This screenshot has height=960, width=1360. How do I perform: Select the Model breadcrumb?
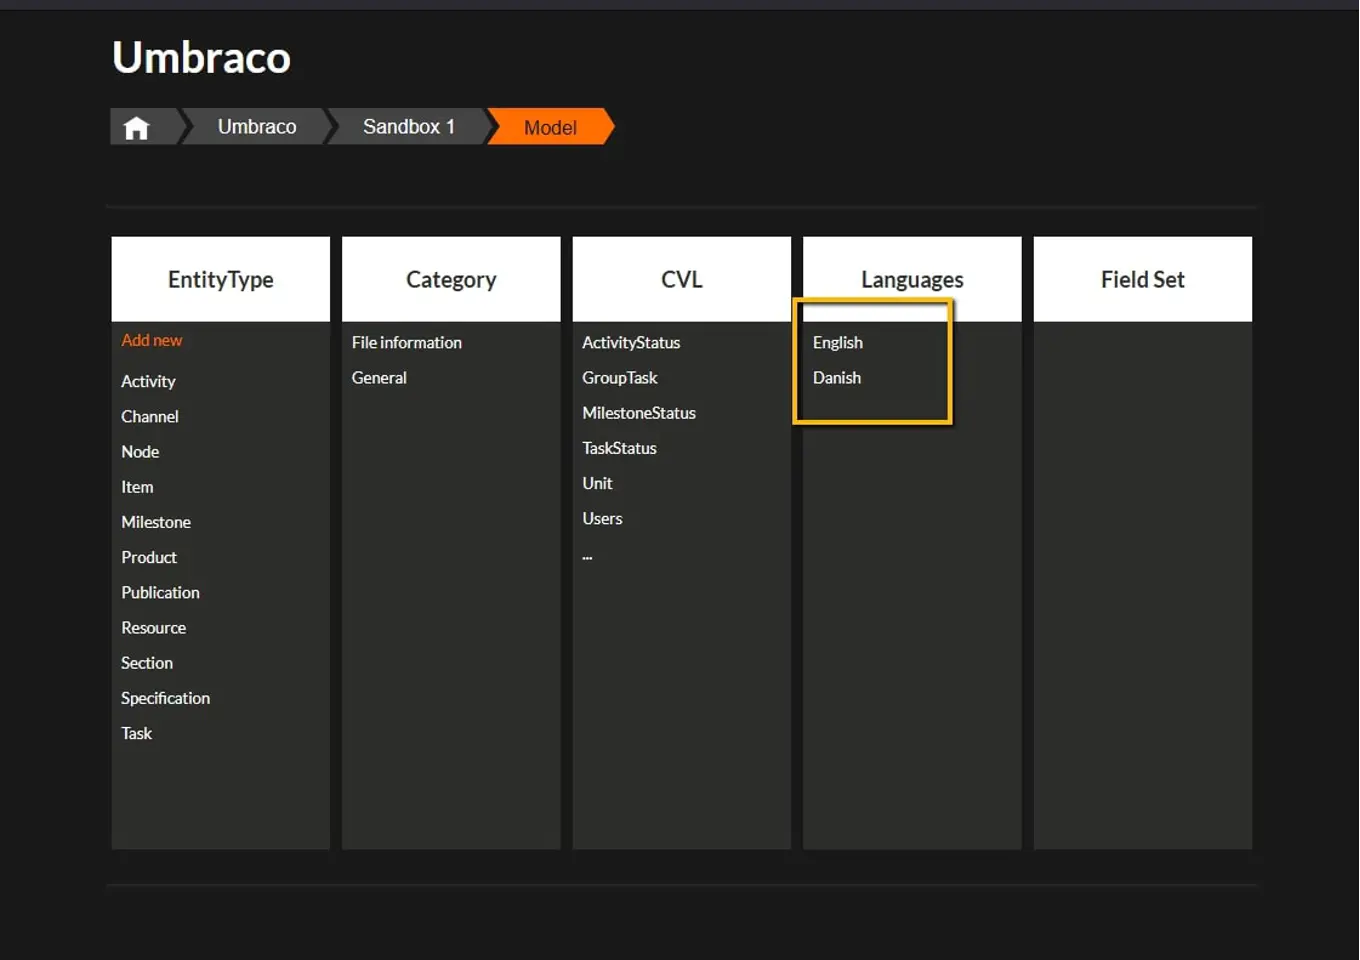(550, 127)
